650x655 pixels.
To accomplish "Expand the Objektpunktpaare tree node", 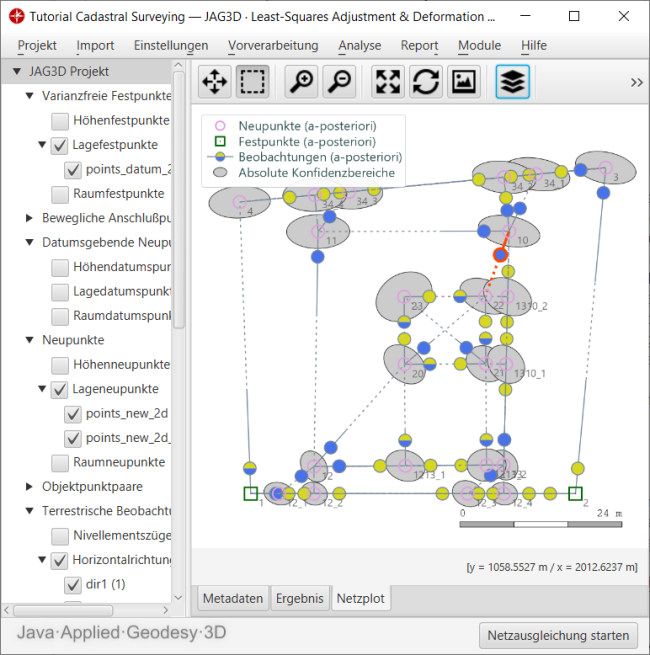I will (x=29, y=487).
